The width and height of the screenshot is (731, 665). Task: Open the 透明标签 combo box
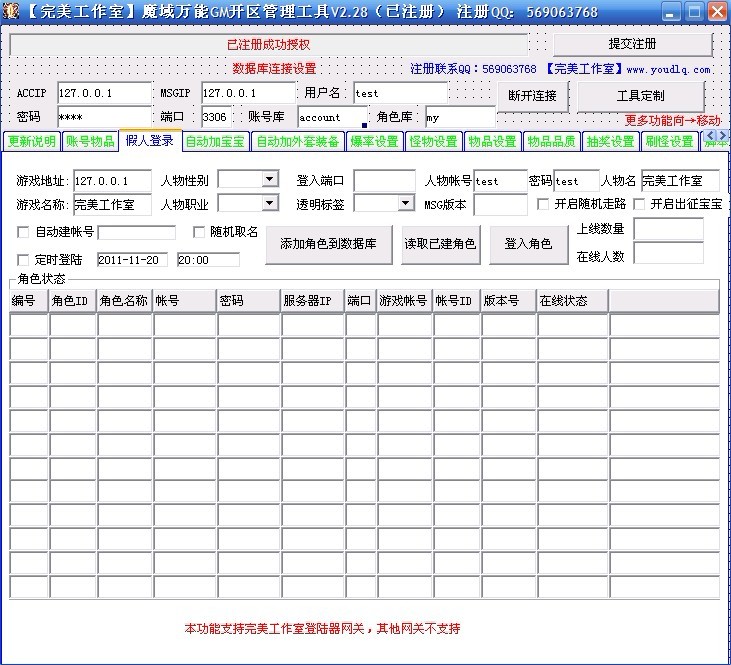coord(405,204)
